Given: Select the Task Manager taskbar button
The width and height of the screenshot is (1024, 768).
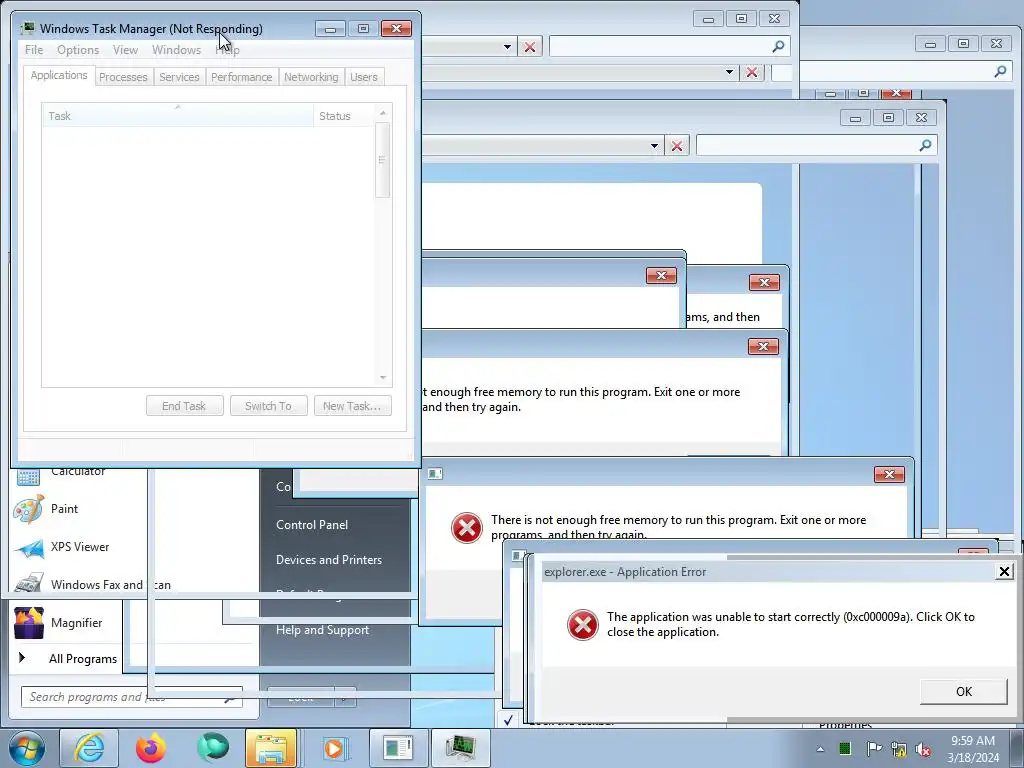Looking at the screenshot, I should 460,748.
